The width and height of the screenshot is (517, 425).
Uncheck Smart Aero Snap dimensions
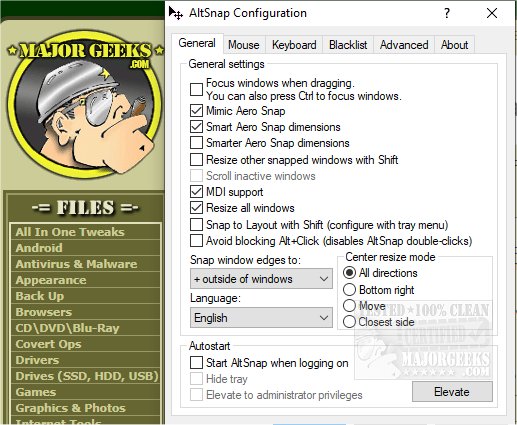(196, 127)
